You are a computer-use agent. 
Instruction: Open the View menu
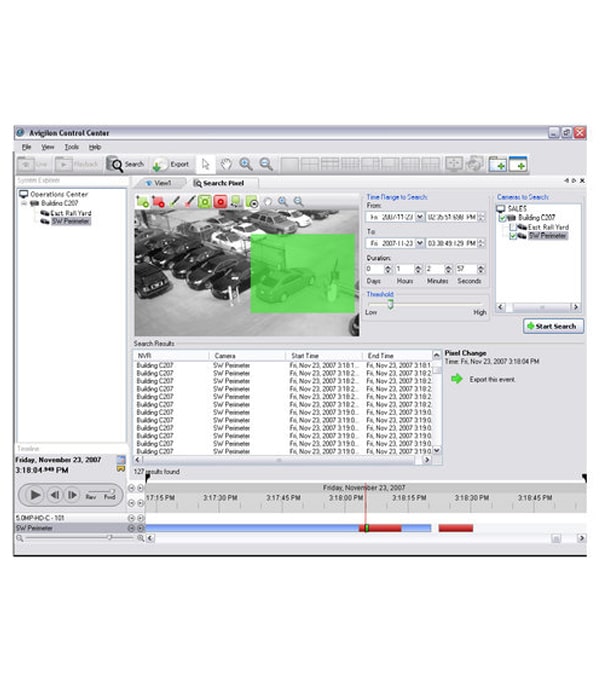pos(47,147)
